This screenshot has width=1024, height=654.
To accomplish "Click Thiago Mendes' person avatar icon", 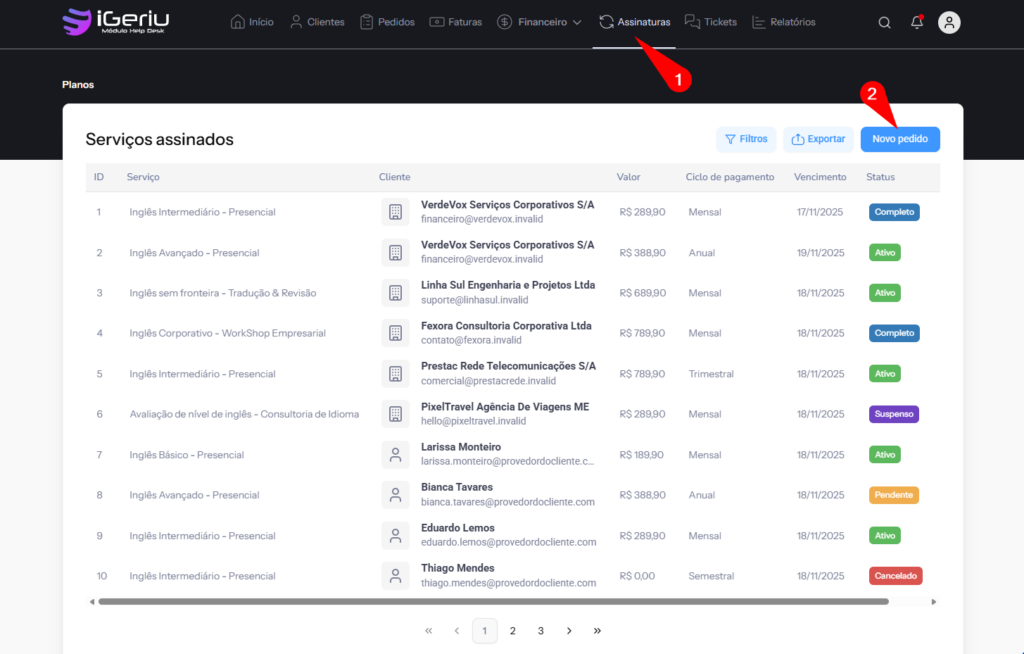I will pos(395,575).
